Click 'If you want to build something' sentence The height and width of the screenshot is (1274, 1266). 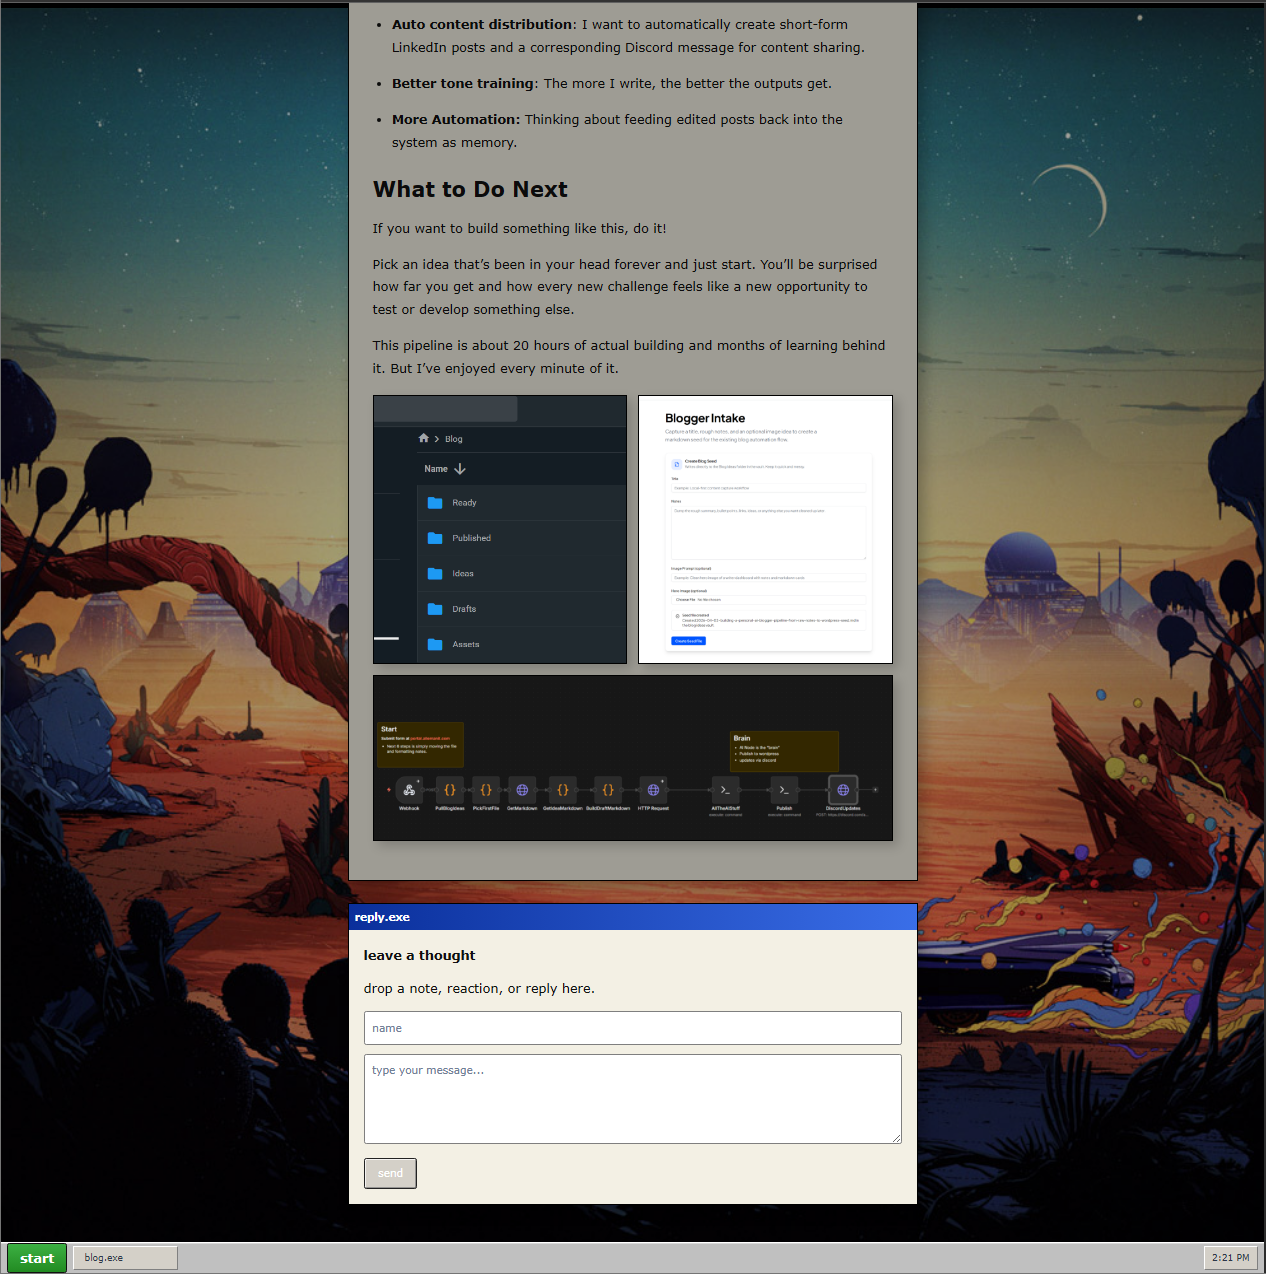(519, 229)
